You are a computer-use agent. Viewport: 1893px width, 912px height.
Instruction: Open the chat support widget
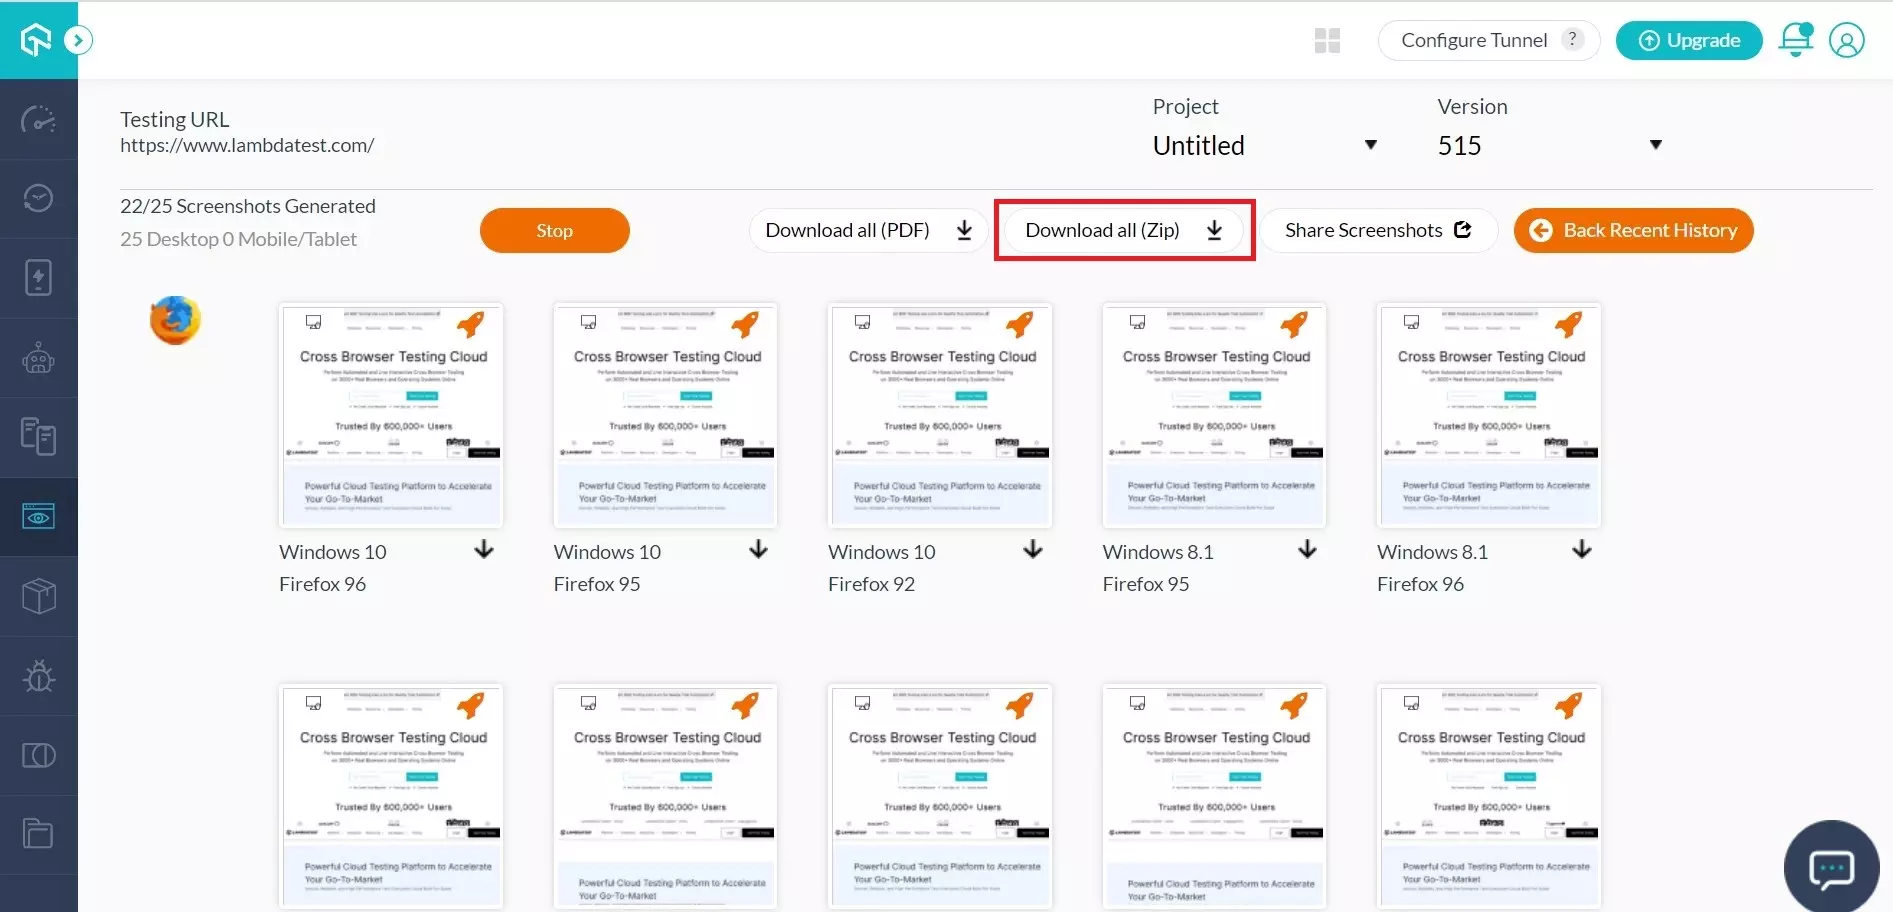click(1831, 867)
